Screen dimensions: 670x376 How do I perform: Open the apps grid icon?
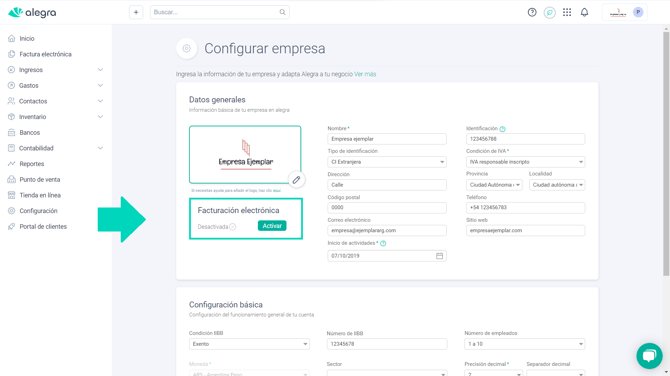pyautogui.click(x=567, y=12)
